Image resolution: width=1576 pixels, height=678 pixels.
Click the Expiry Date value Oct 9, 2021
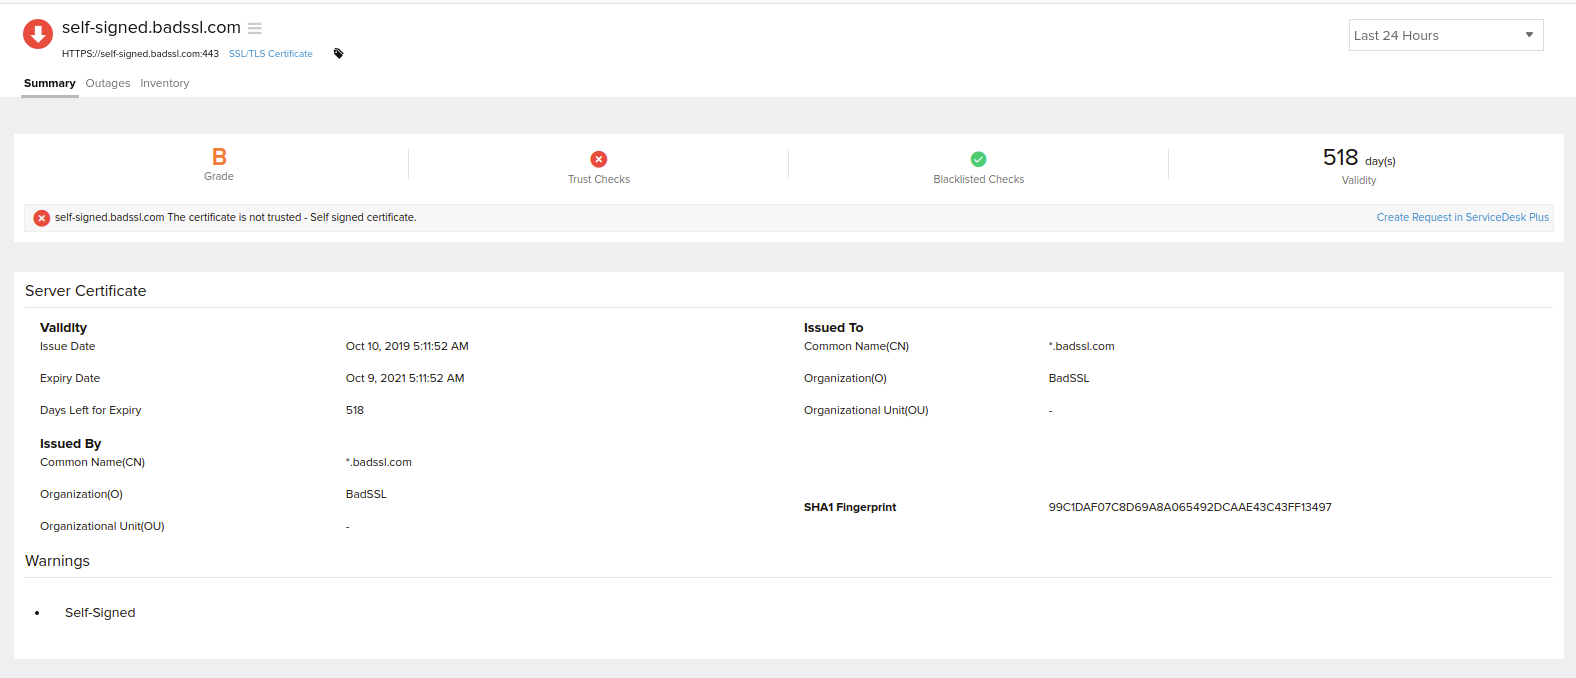coord(405,378)
